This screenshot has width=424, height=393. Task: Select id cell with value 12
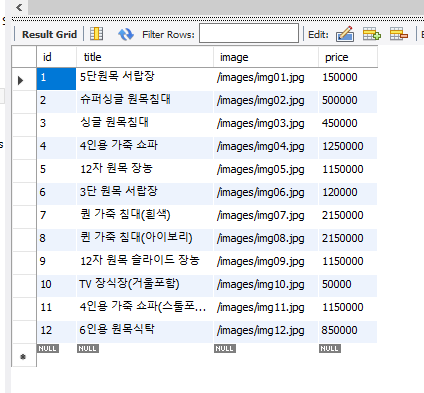coord(56,331)
